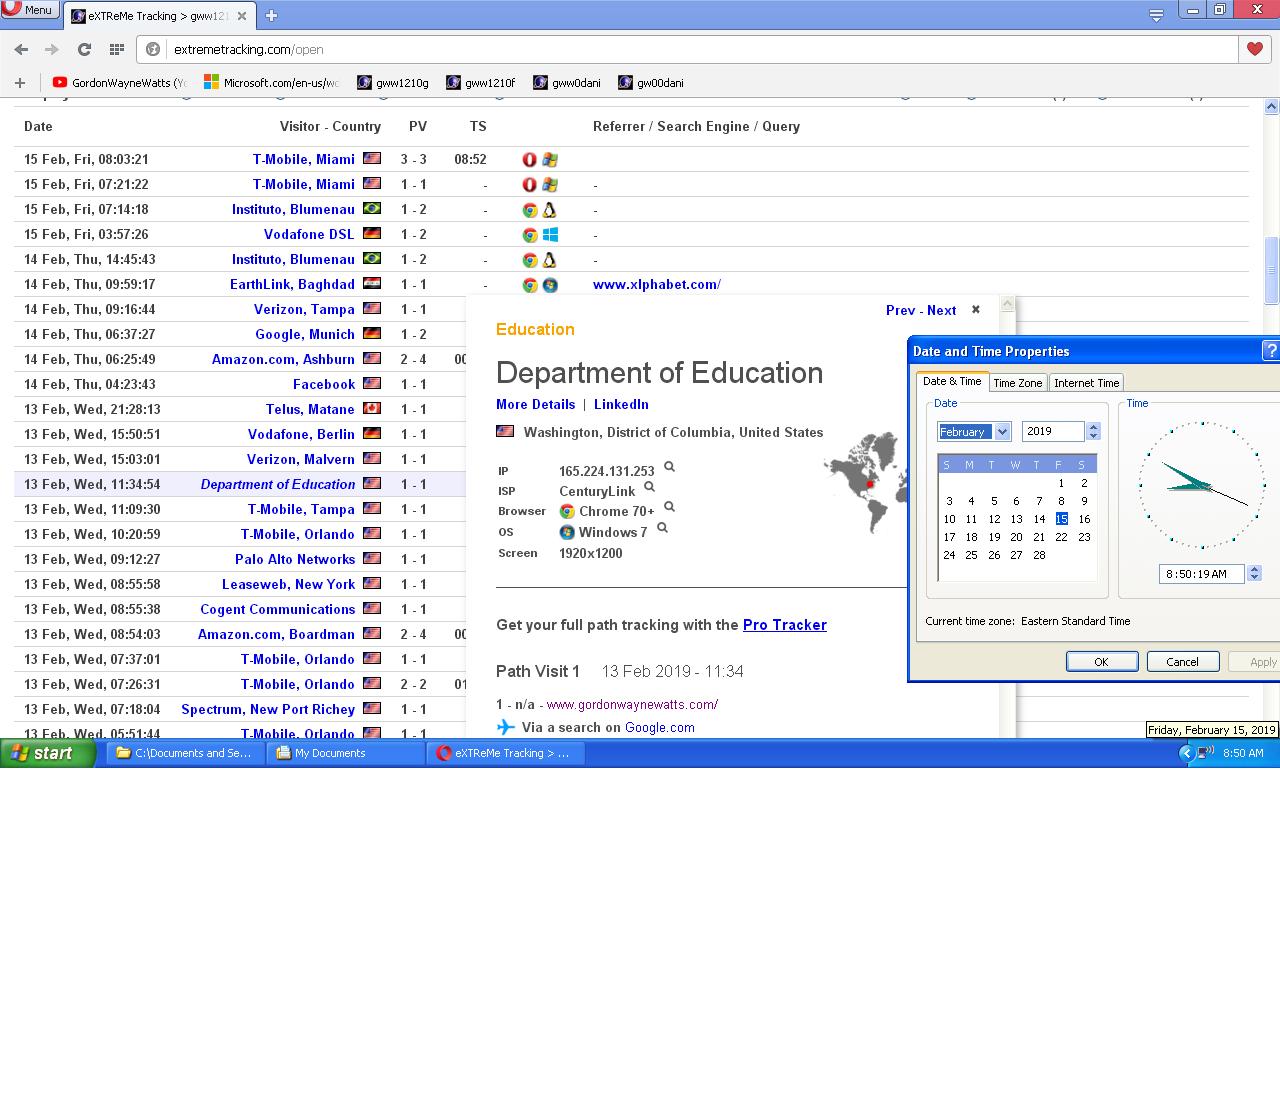
Task: Open the Speed Dial grid icon
Action: tap(116, 49)
